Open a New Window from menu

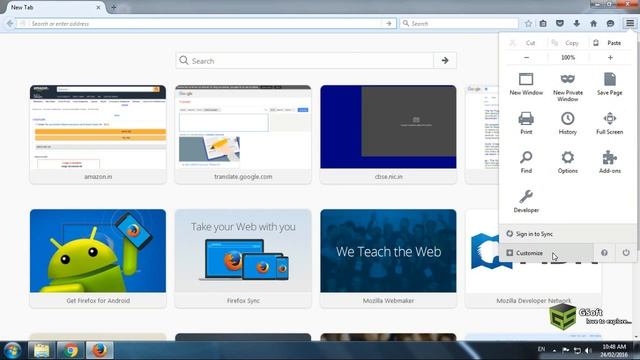click(526, 84)
